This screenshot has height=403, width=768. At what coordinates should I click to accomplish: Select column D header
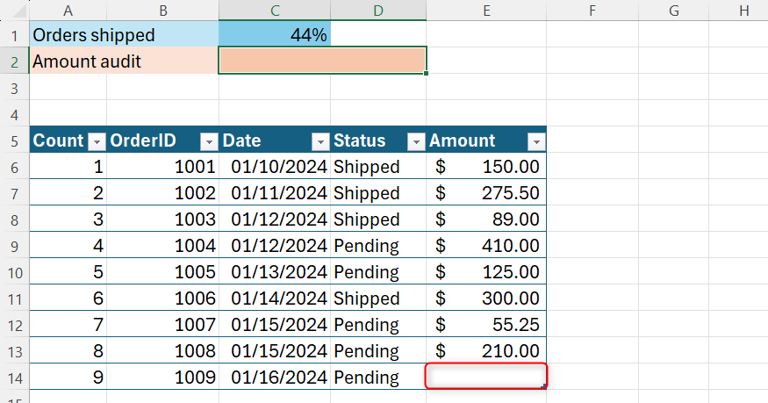[378, 10]
